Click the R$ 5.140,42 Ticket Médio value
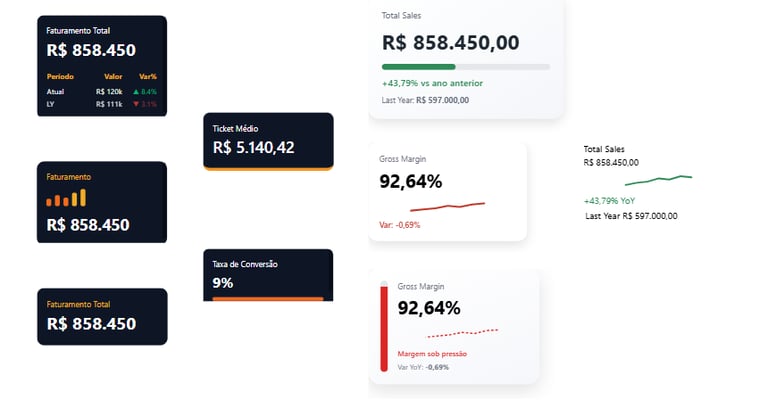The image size is (768, 405). click(254, 148)
